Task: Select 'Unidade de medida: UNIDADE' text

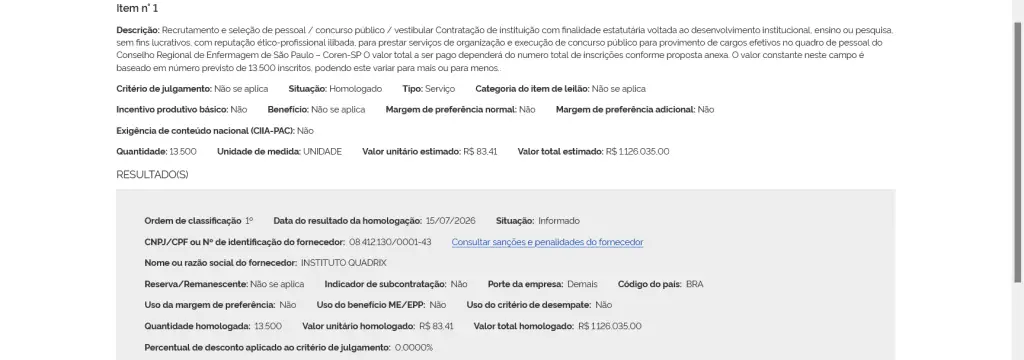Action: tap(280, 152)
